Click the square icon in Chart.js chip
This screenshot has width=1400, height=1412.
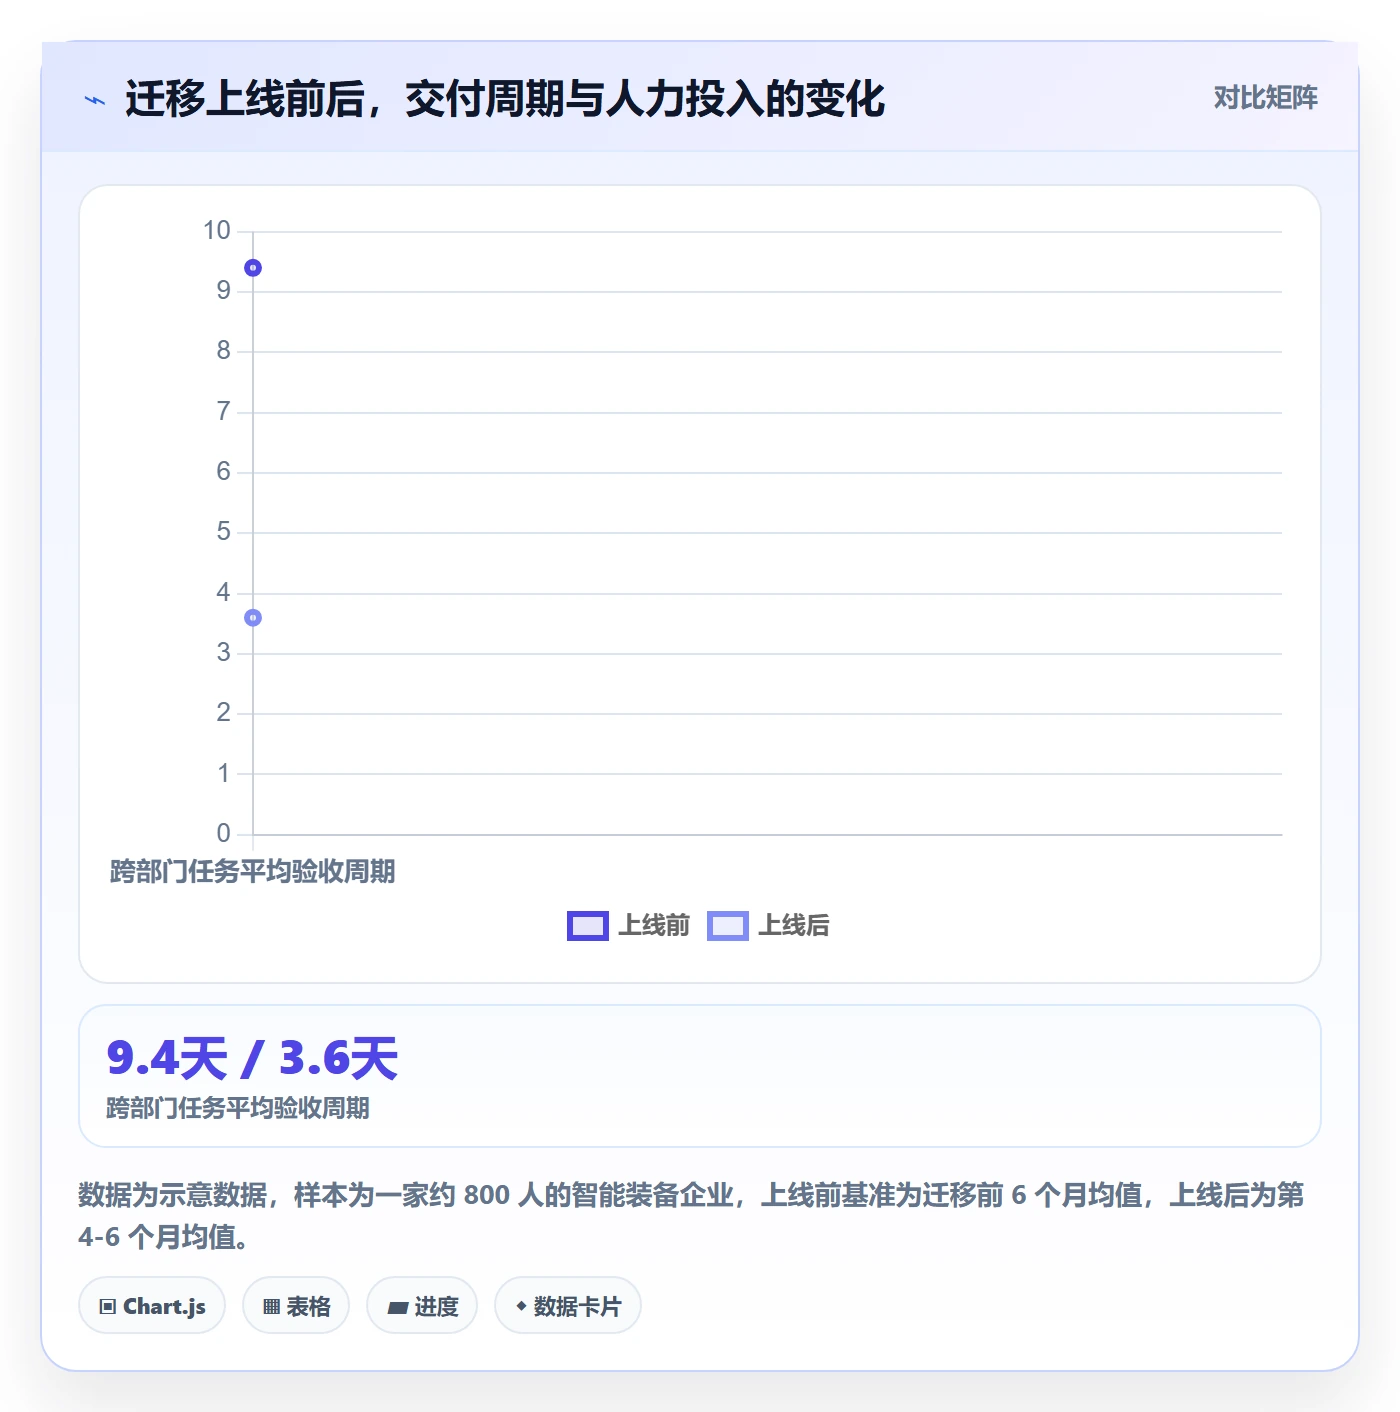click(108, 1306)
